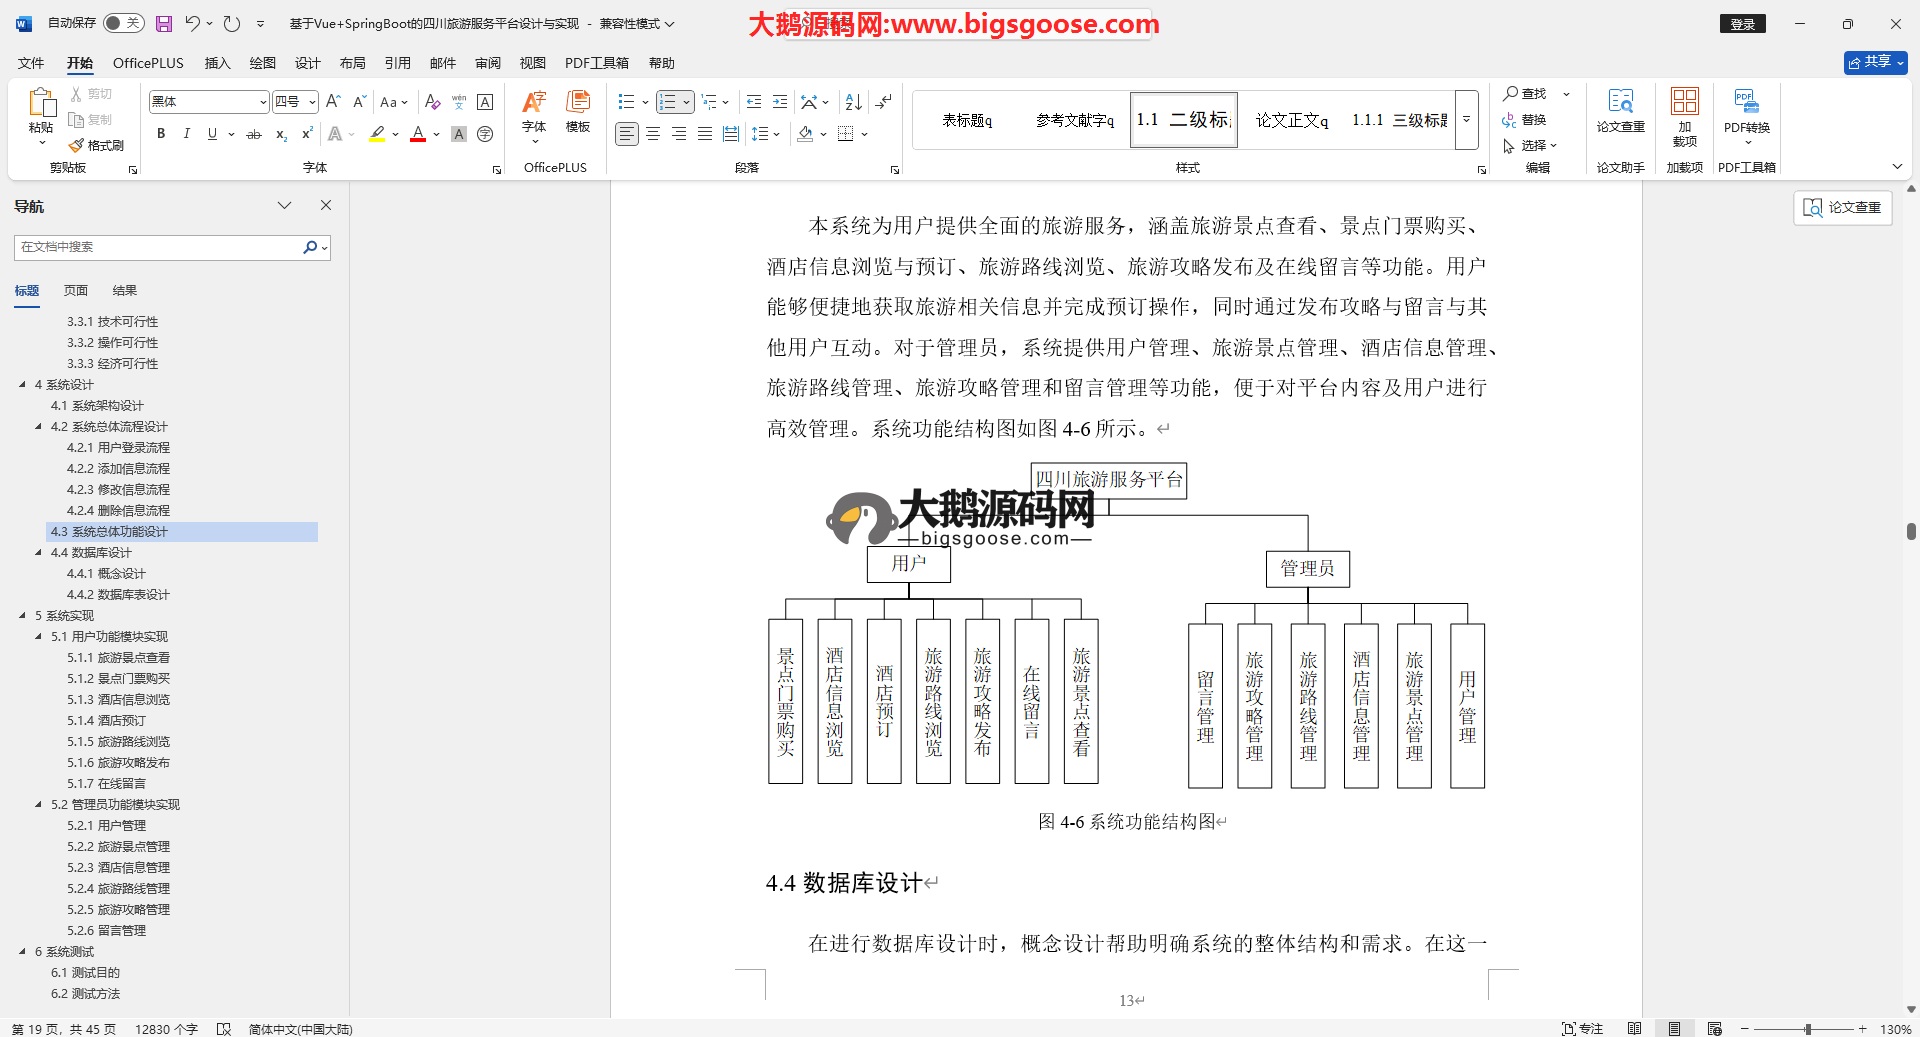Collapse the 5 系统实现 heading in the navigation tree
Image resolution: width=1920 pixels, height=1037 pixels.
coord(22,616)
